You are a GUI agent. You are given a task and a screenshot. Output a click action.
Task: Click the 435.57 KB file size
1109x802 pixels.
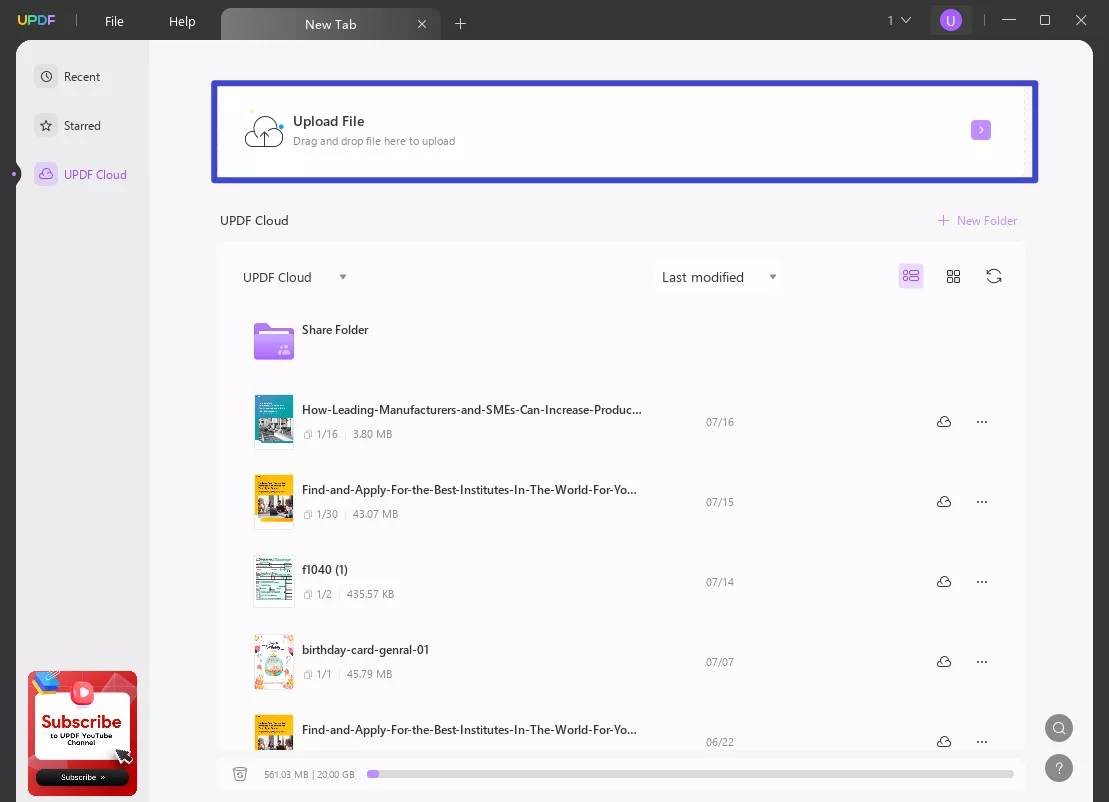pyautogui.click(x=370, y=594)
